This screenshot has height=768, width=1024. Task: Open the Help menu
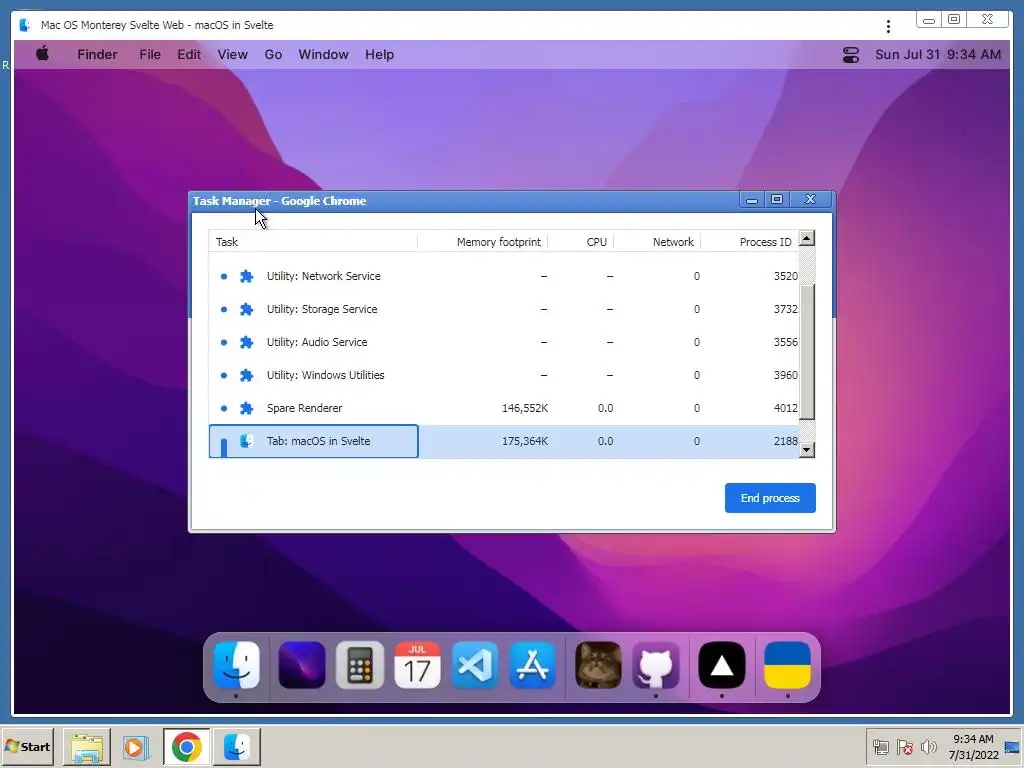coord(379,55)
